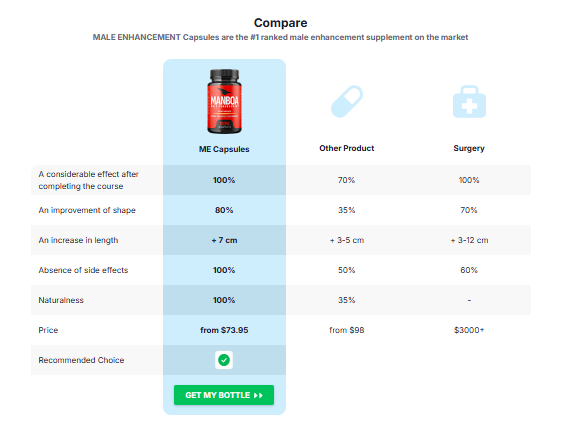Click the #1 ranked supplement subtitle

click(x=280, y=37)
